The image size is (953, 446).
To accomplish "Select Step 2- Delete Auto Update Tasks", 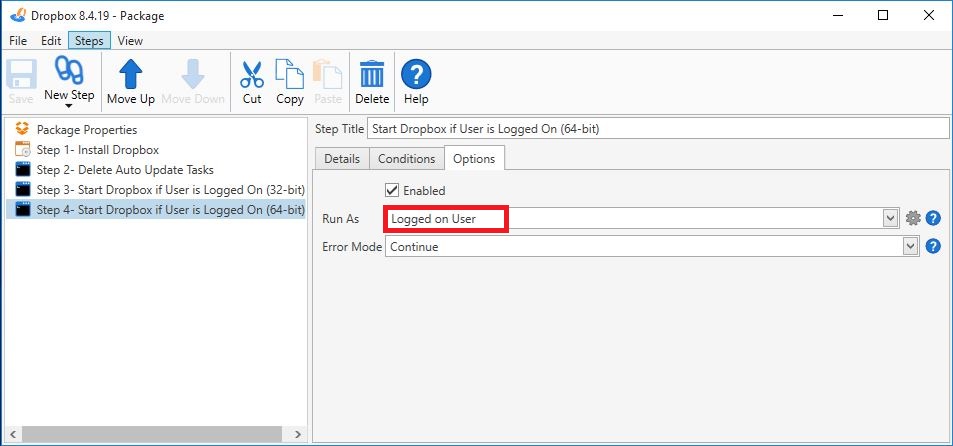I will [x=125, y=170].
